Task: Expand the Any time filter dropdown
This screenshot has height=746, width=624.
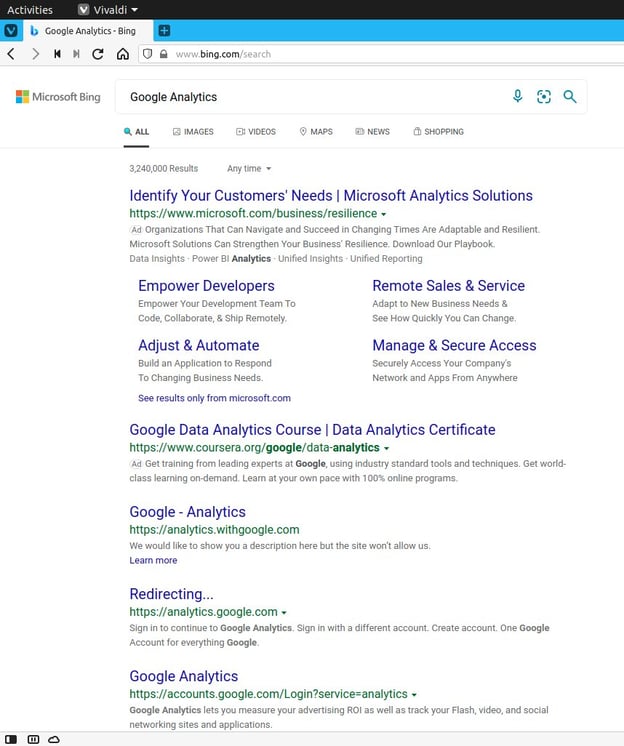Action: (x=249, y=169)
